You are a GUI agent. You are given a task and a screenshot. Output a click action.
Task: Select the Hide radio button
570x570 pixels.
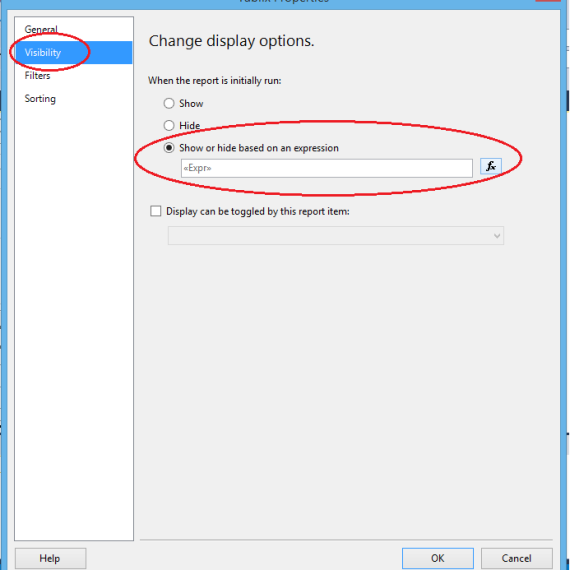tap(169, 126)
